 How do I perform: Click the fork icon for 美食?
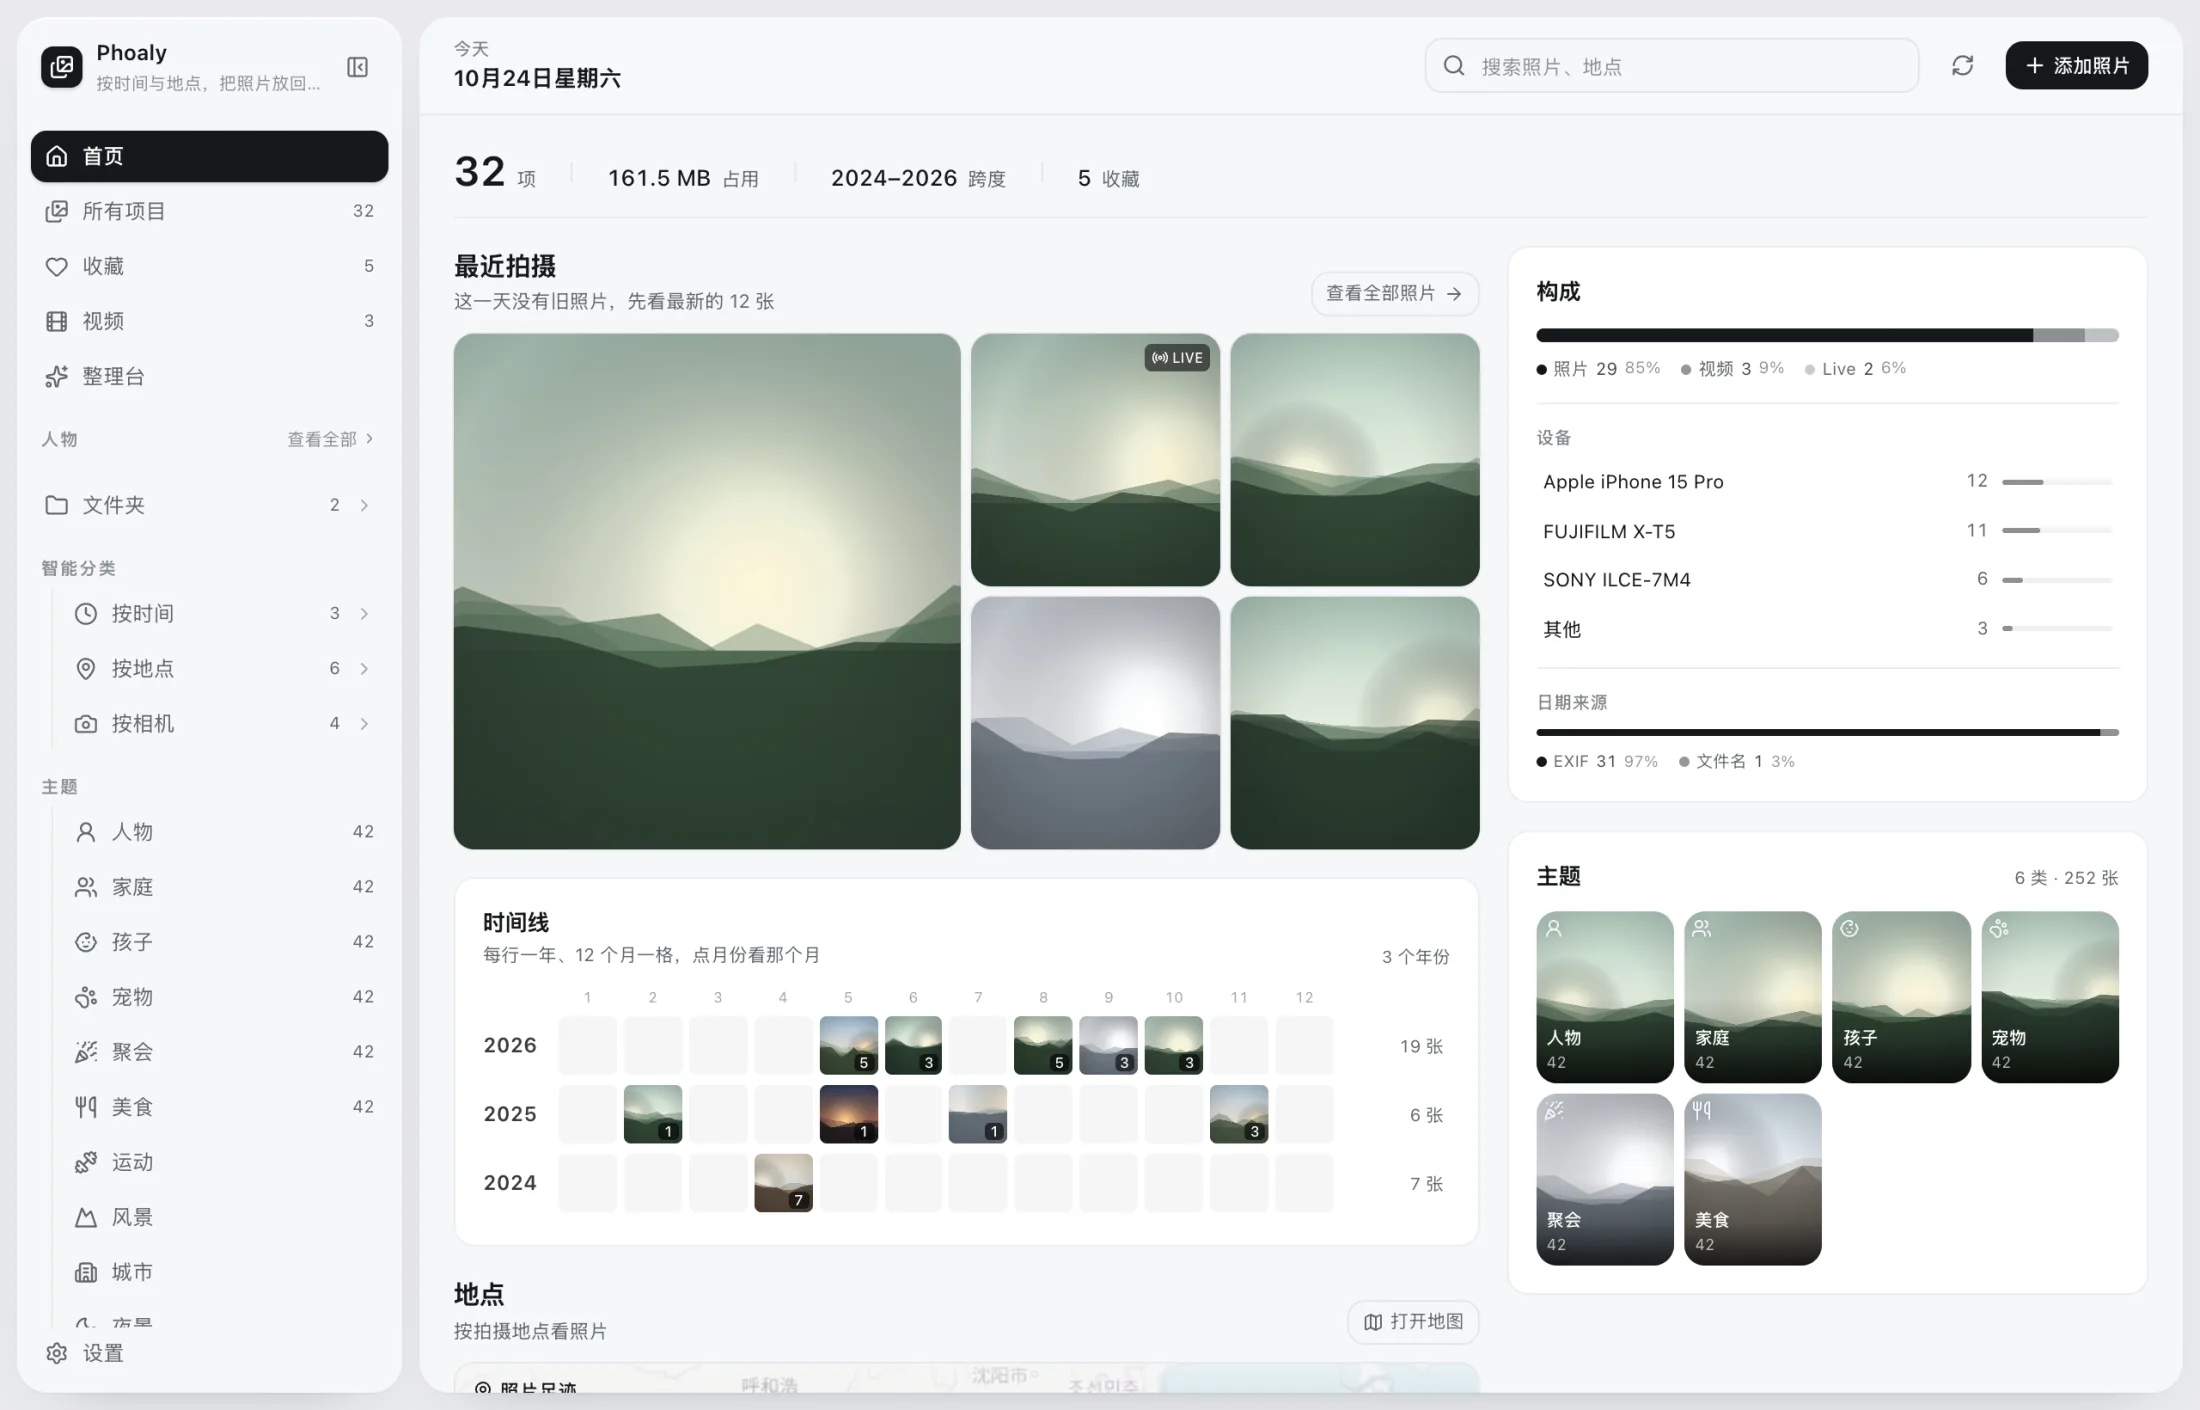coord(86,1107)
